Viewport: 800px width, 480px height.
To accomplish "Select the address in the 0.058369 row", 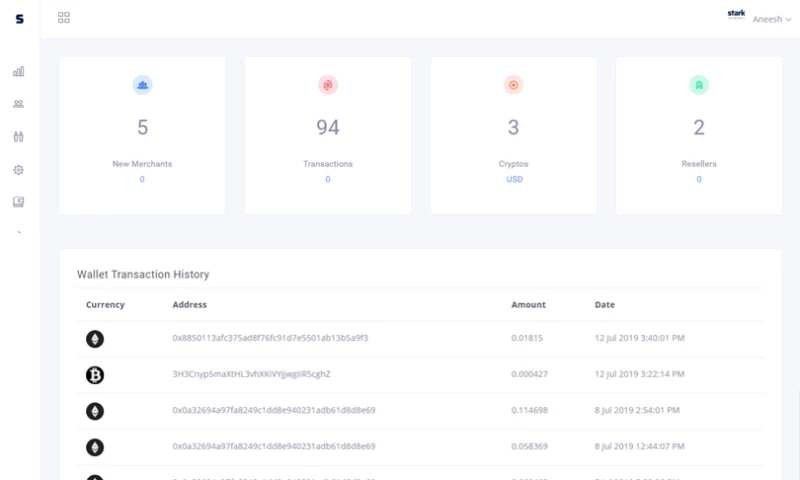I will point(274,446).
